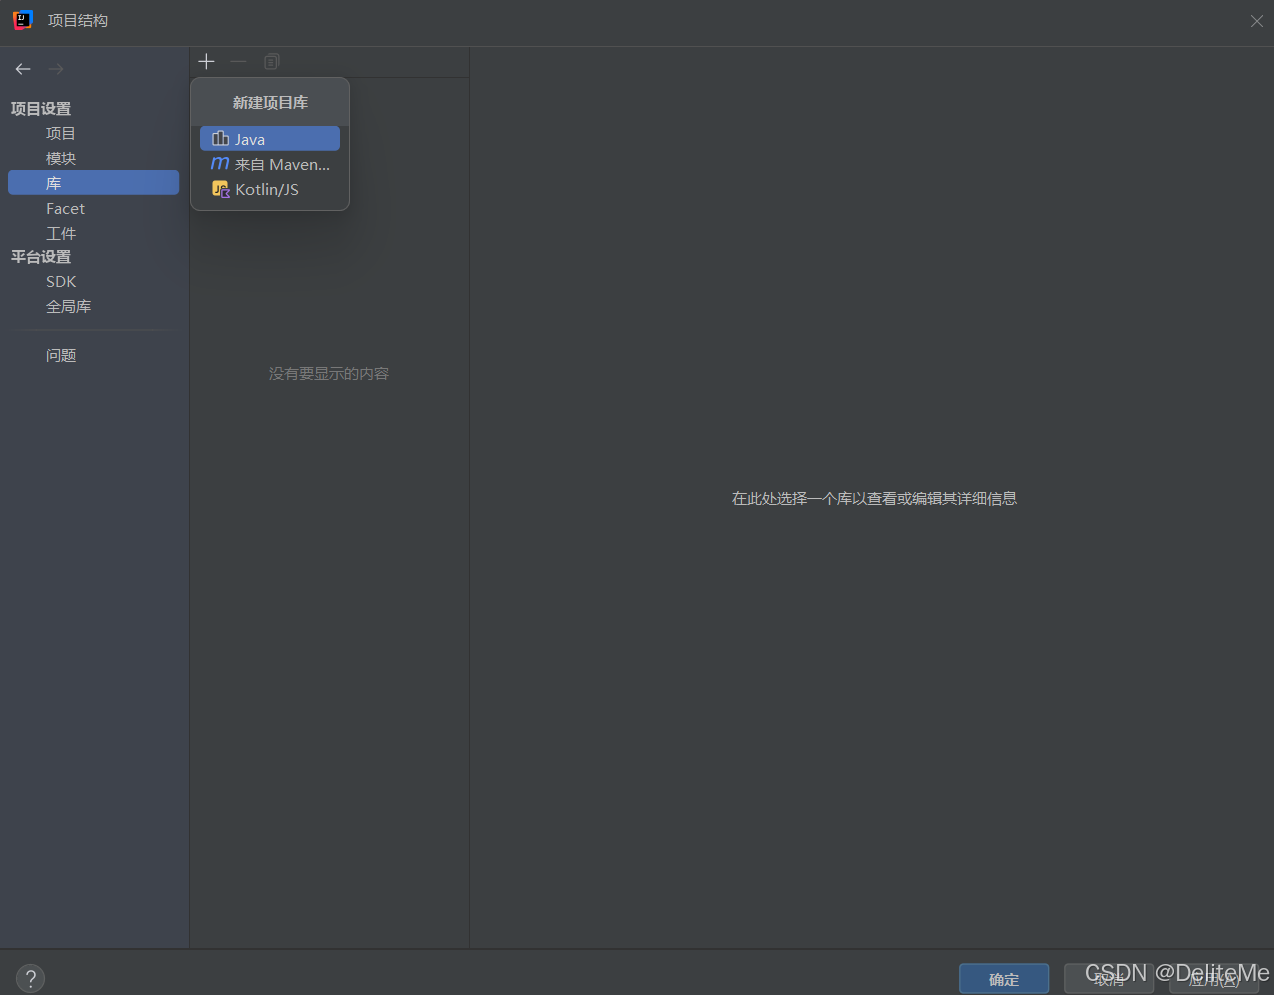Click the 在此处选择一个库 hint text
Screen dimensions: 1274x995
(x=874, y=498)
